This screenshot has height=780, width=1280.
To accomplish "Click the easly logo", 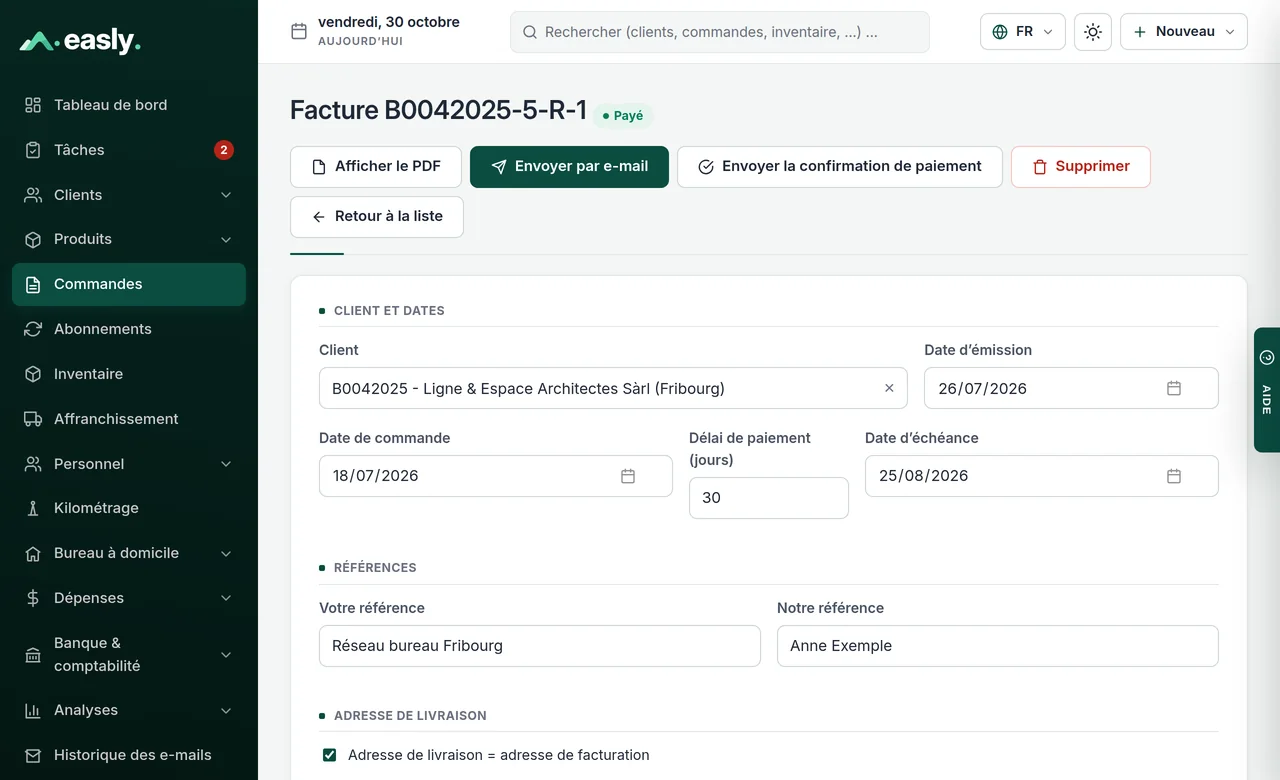I will pos(80,41).
